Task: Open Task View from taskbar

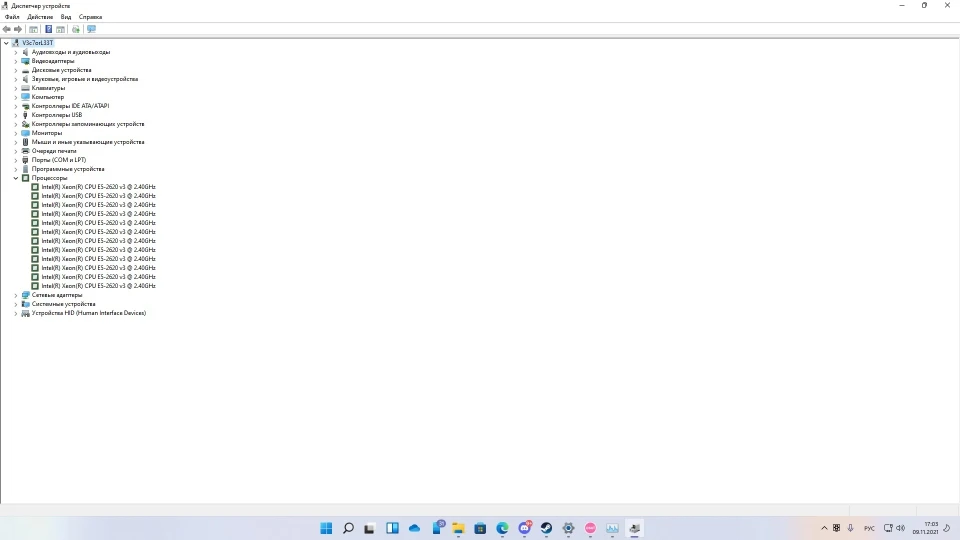Action: (x=369, y=528)
